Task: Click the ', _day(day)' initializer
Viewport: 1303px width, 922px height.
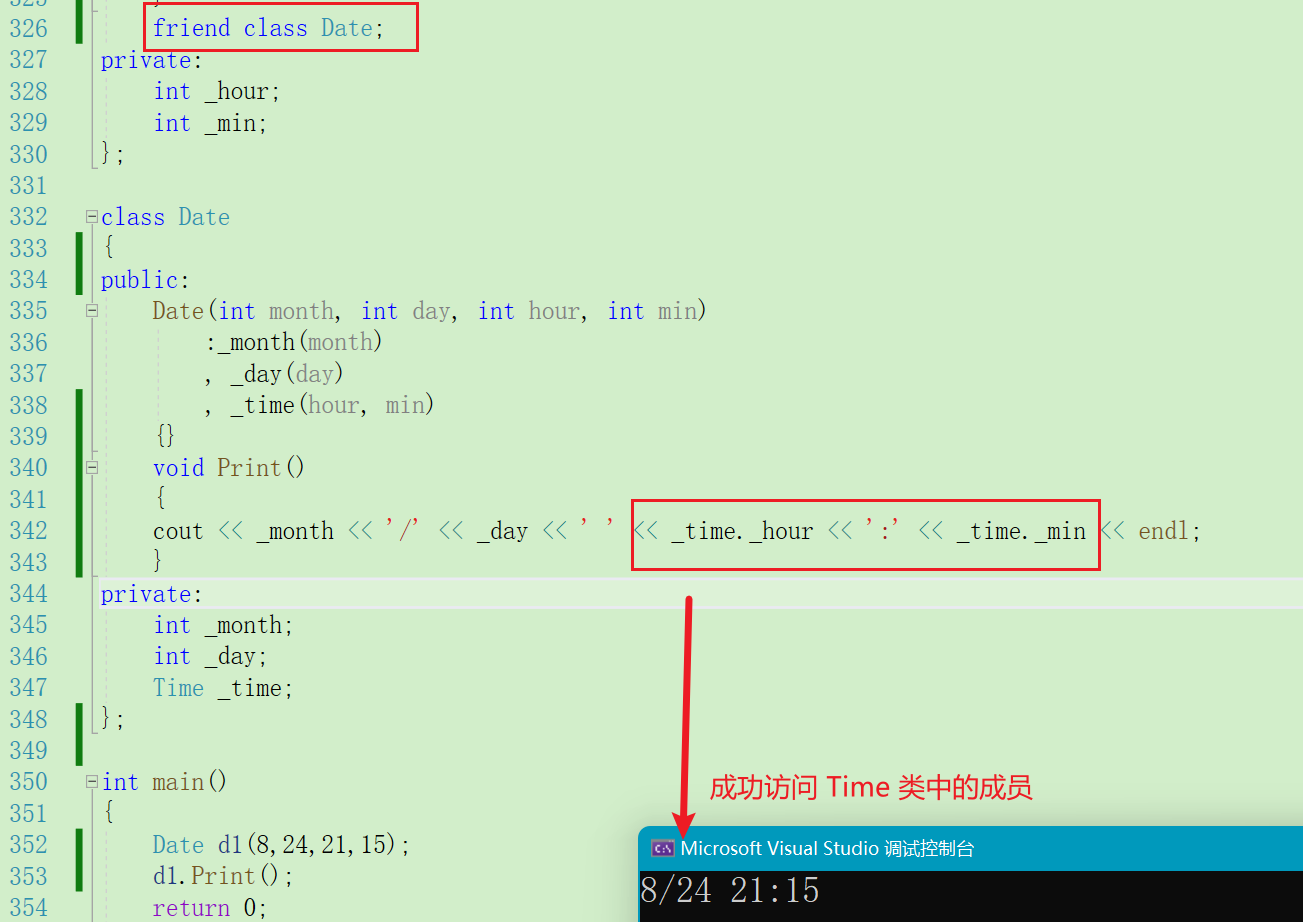Action: click(x=274, y=374)
